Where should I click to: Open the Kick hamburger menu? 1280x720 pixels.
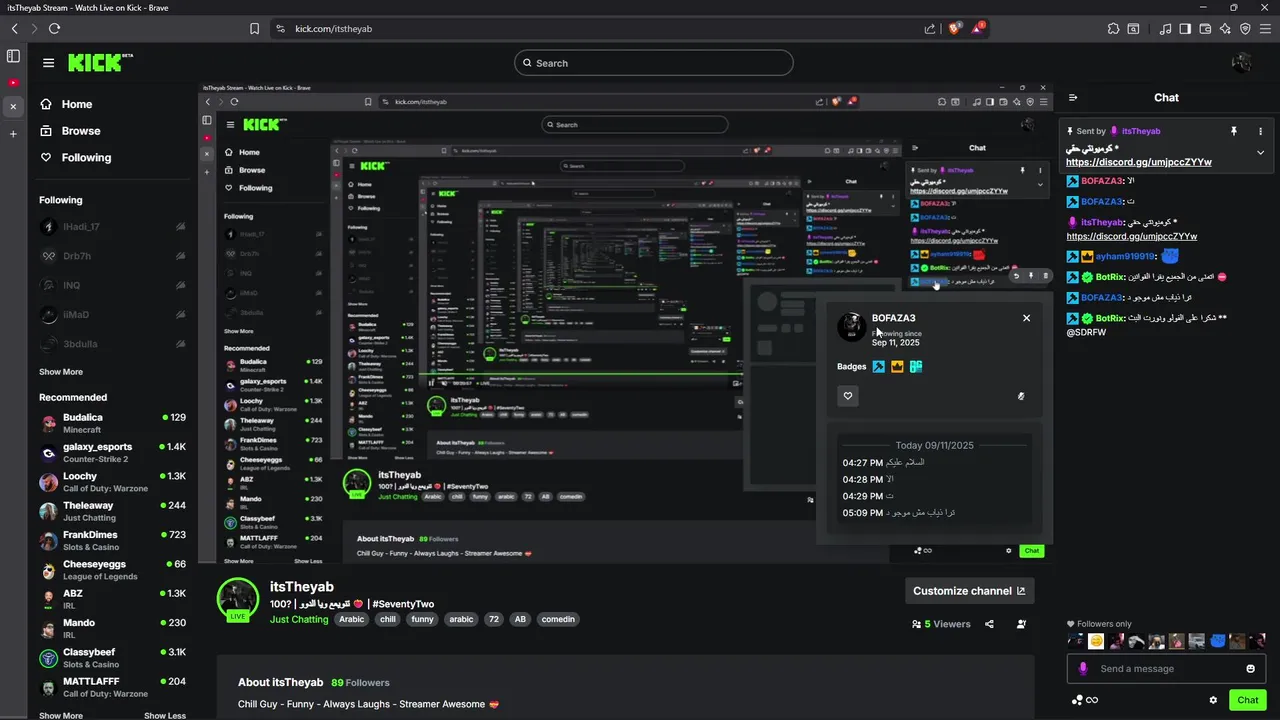[48, 63]
